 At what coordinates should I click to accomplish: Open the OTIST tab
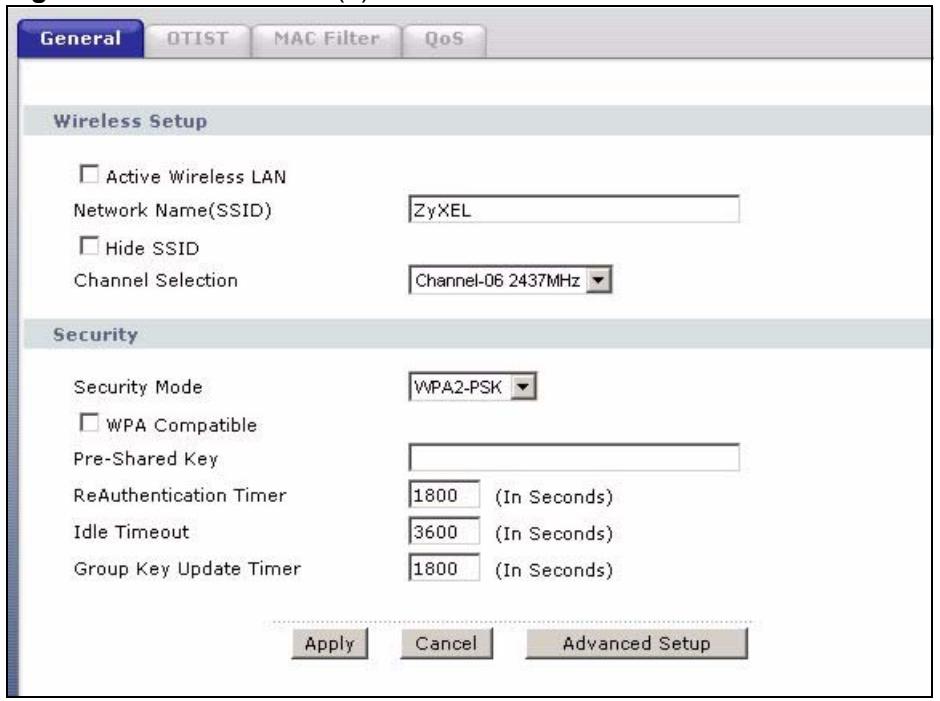click(197, 40)
